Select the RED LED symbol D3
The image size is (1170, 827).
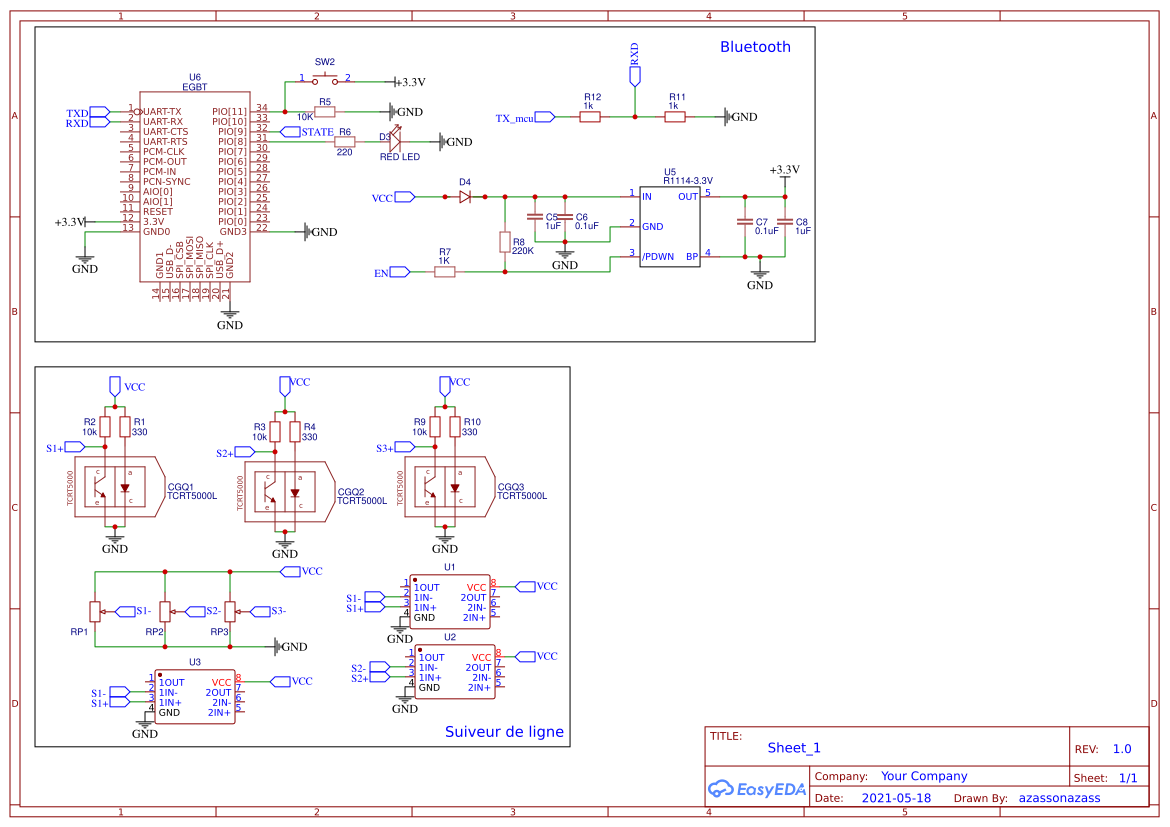396,141
